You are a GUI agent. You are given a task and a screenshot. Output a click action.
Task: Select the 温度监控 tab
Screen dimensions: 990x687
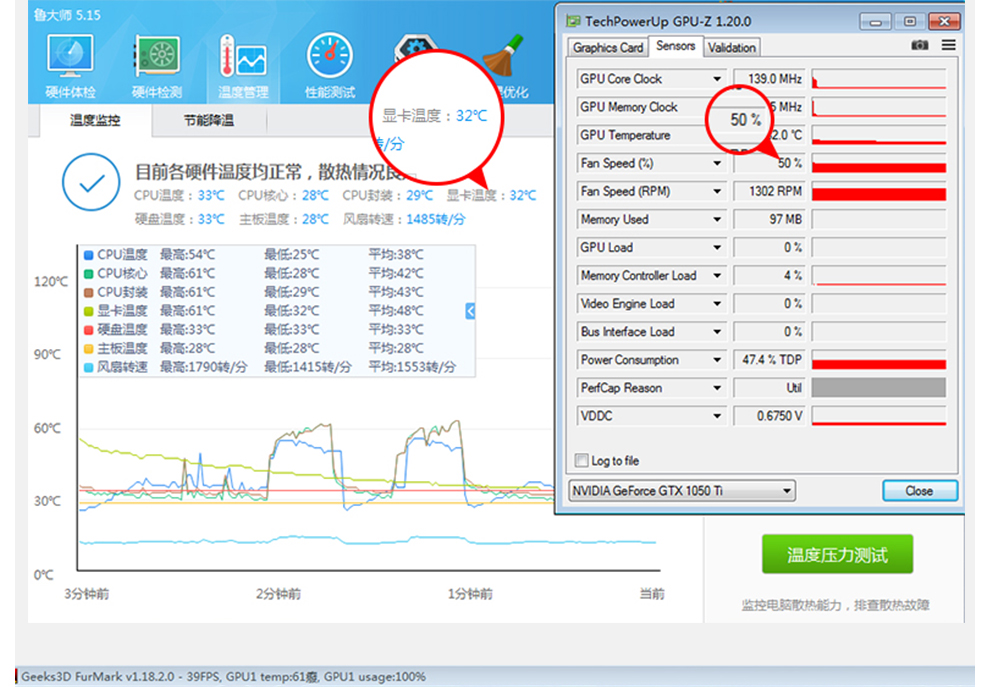[x=95, y=121]
